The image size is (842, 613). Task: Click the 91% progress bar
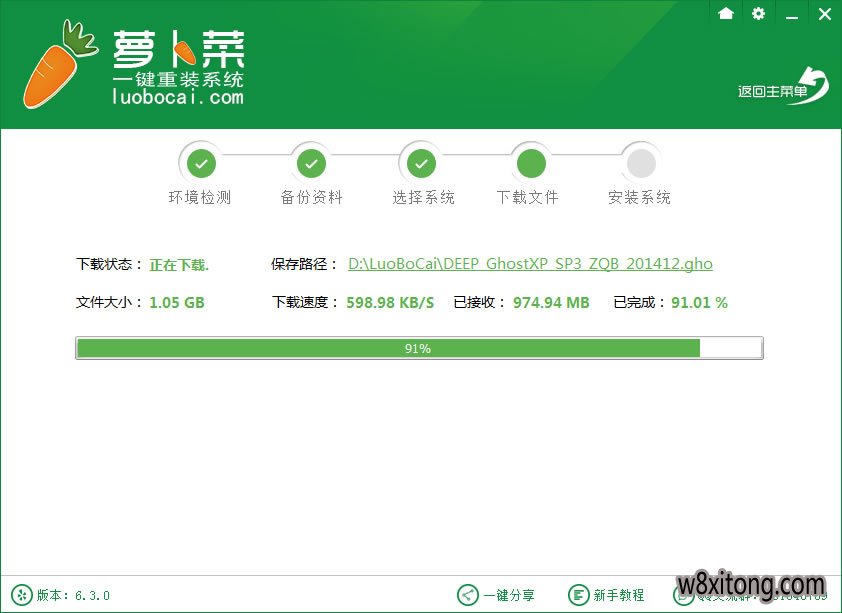coord(419,348)
